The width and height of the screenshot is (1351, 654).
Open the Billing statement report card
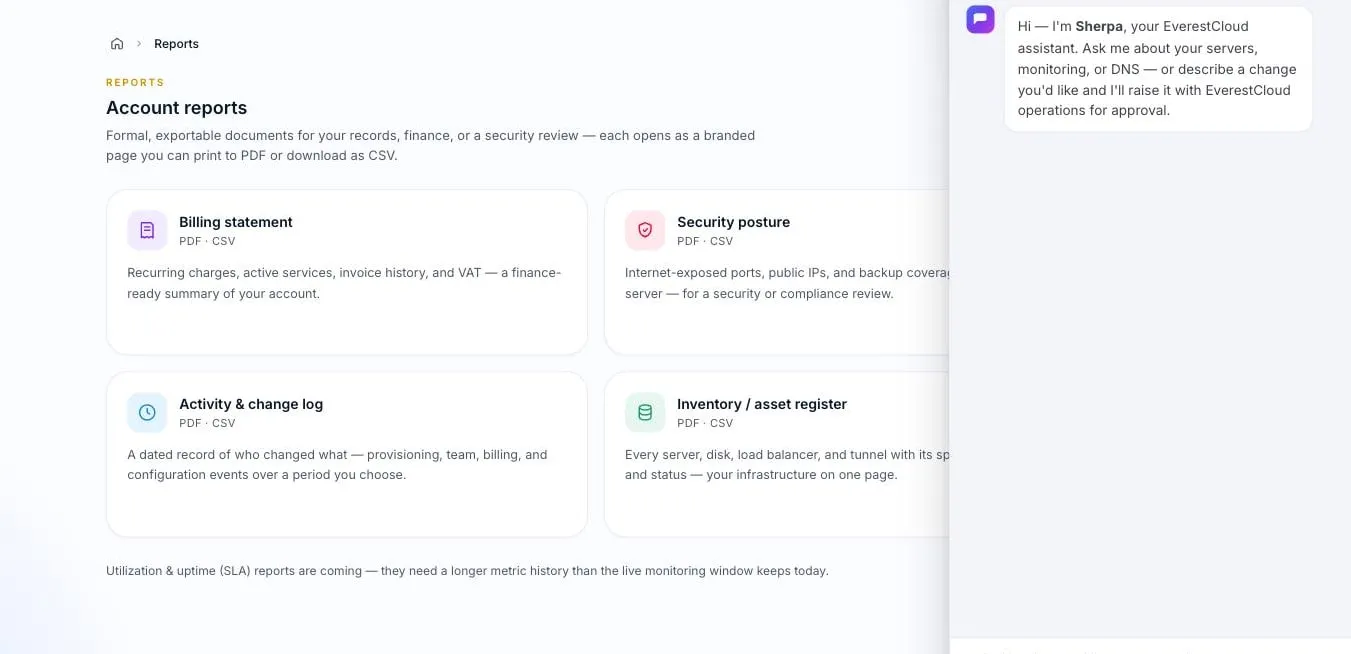(347, 272)
